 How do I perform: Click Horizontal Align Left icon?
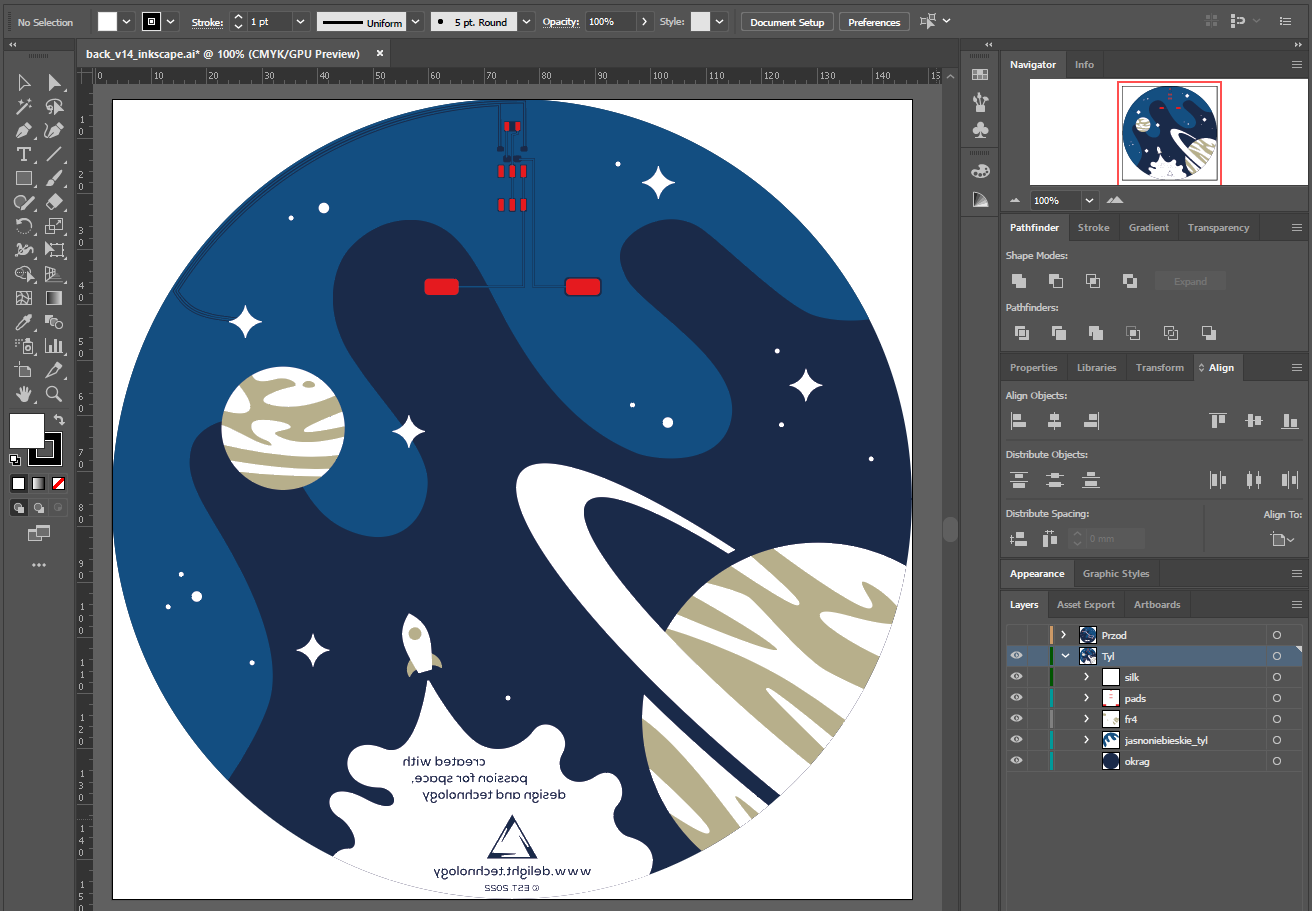[1019, 421]
